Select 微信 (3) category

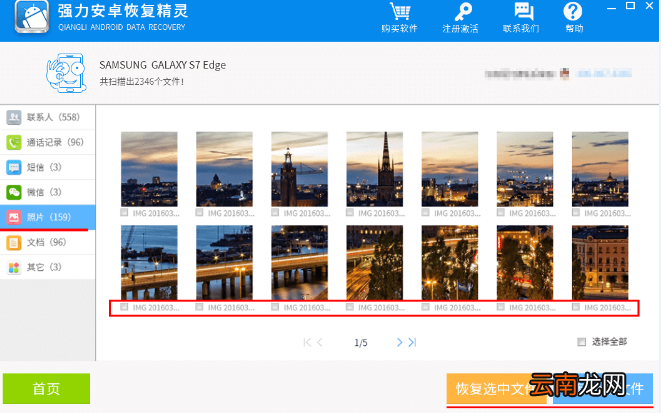click(47, 192)
